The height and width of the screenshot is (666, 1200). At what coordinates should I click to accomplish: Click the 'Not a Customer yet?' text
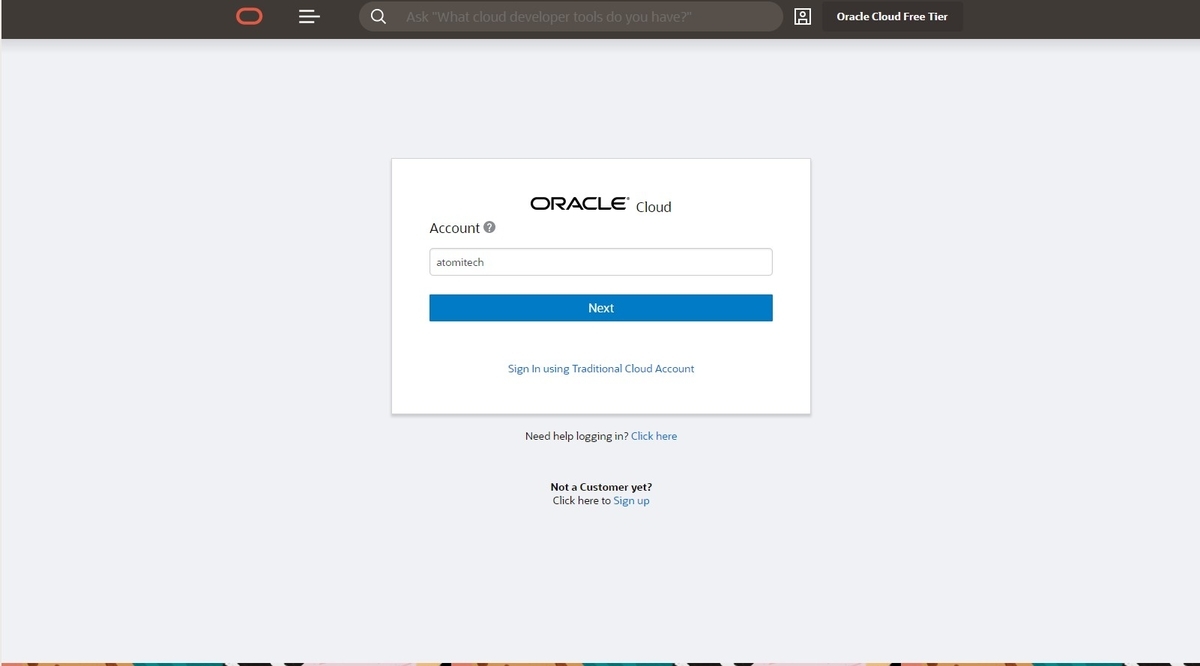601,487
